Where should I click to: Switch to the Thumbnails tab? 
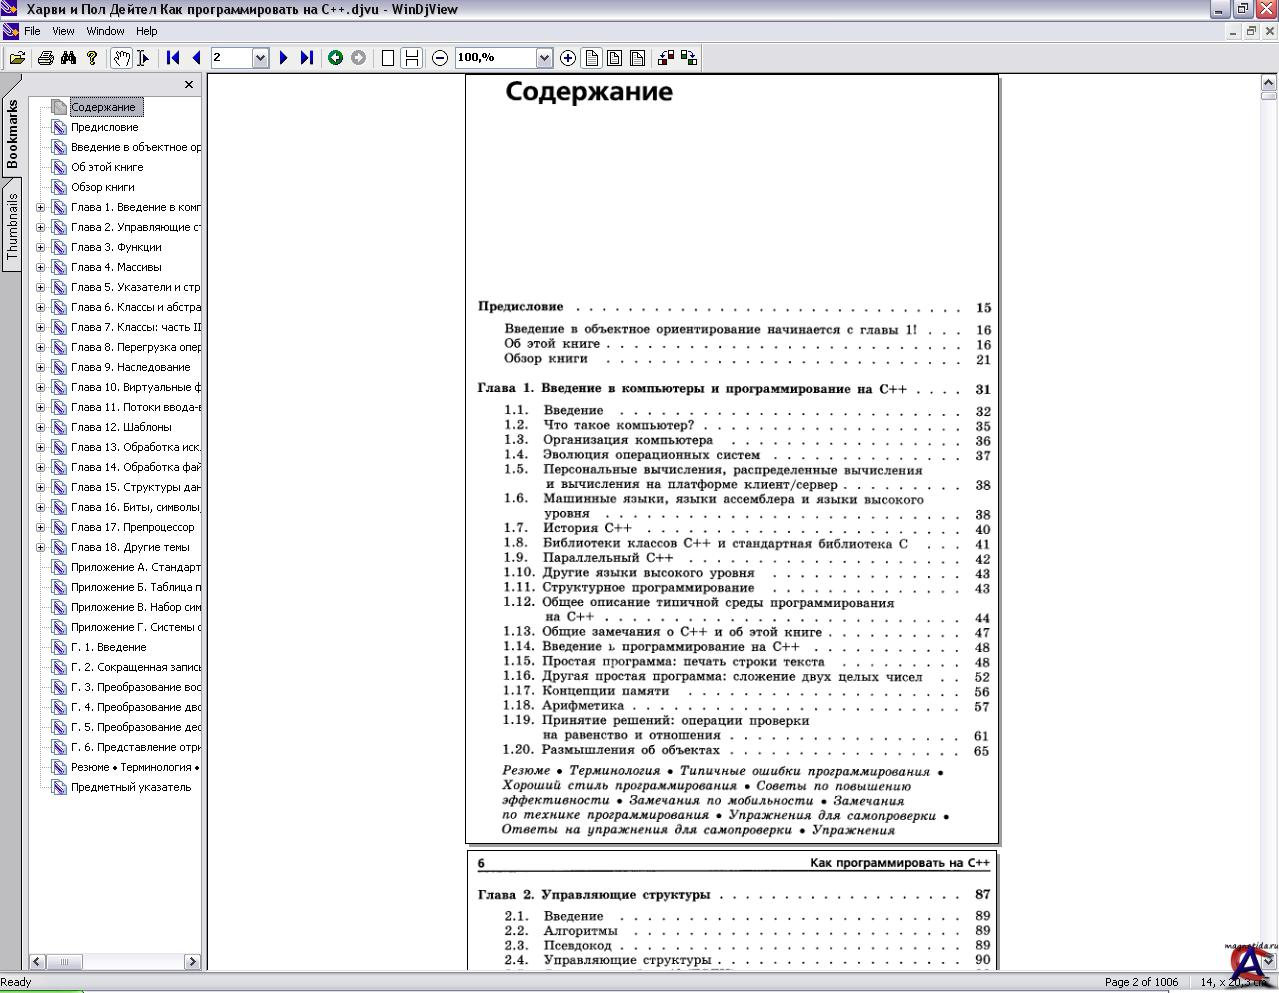[12, 226]
